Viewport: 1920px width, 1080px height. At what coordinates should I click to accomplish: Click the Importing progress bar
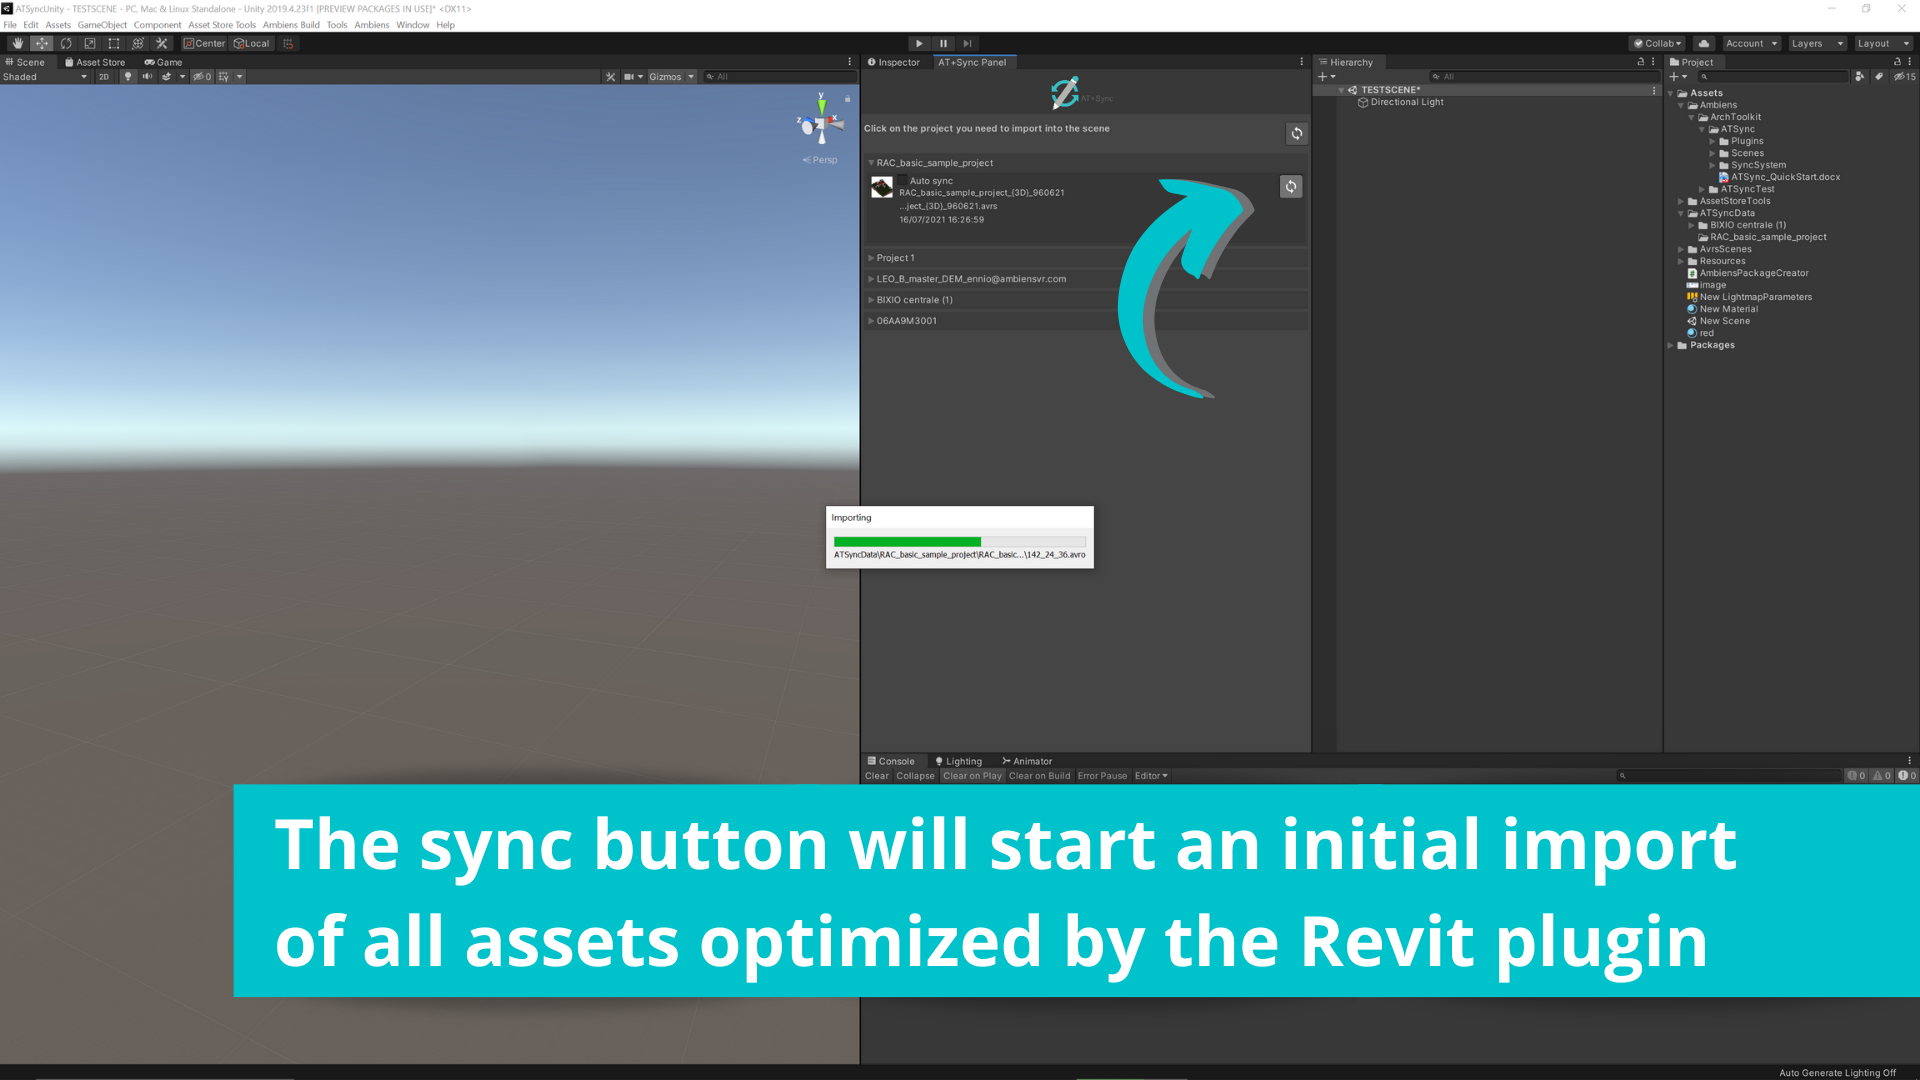pyautogui.click(x=959, y=542)
